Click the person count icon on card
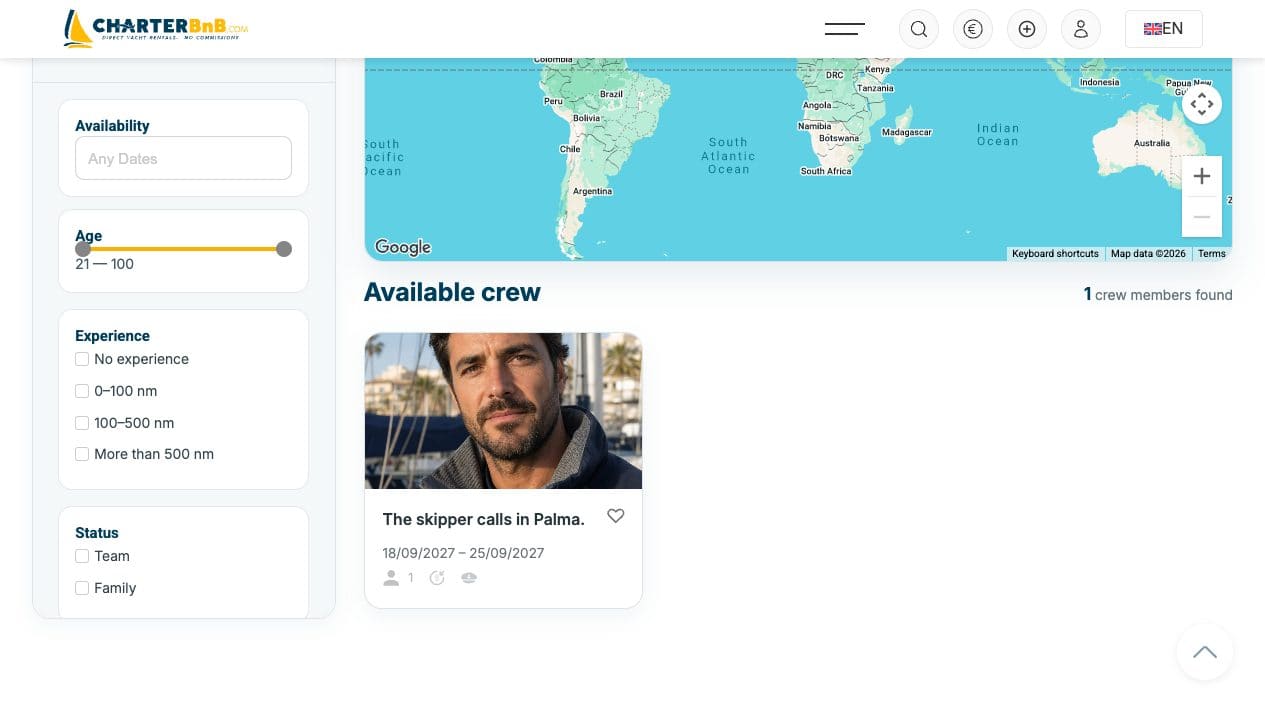Viewport: 1265px width, 712px height. point(391,578)
